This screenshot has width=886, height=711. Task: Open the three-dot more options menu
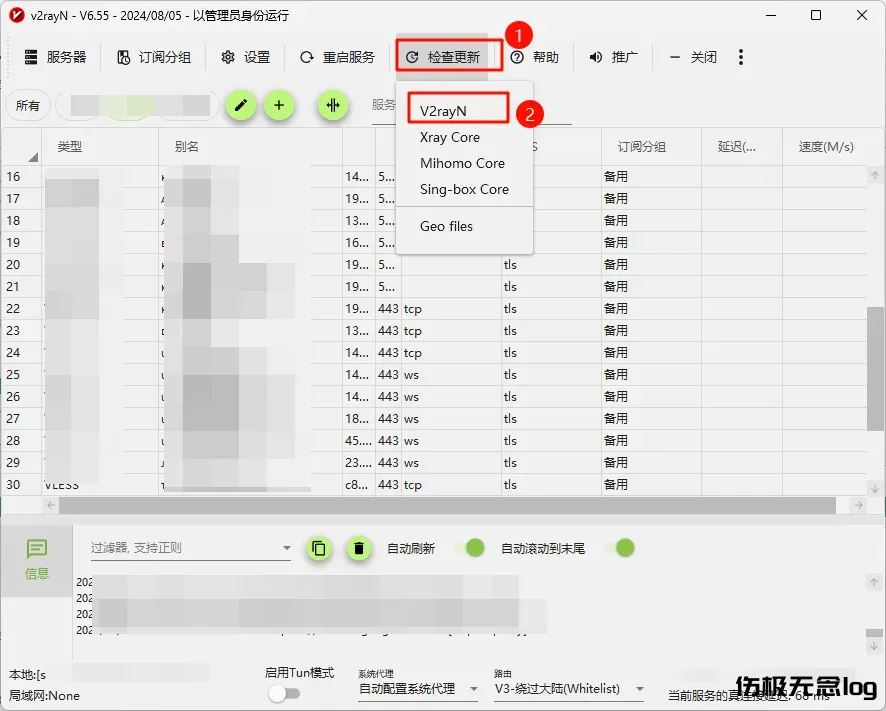click(741, 57)
